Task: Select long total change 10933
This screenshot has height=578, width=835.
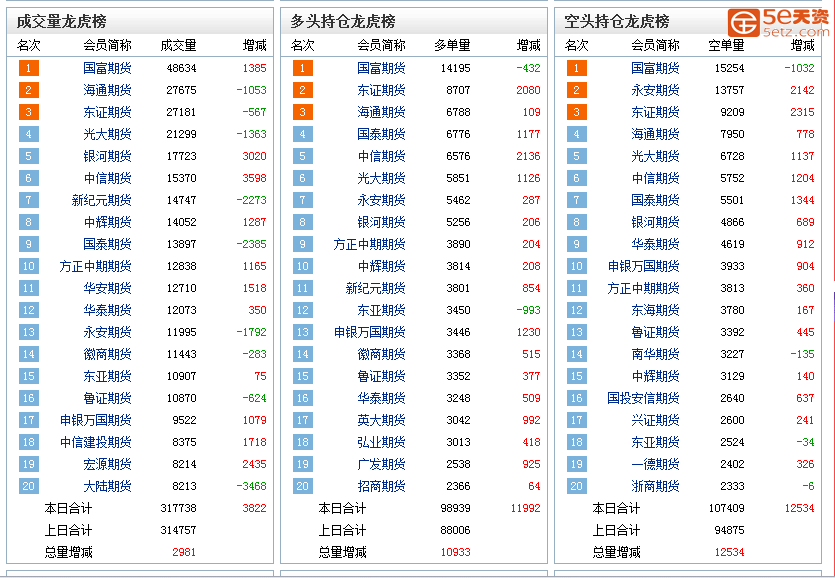Action: tap(455, 552)
